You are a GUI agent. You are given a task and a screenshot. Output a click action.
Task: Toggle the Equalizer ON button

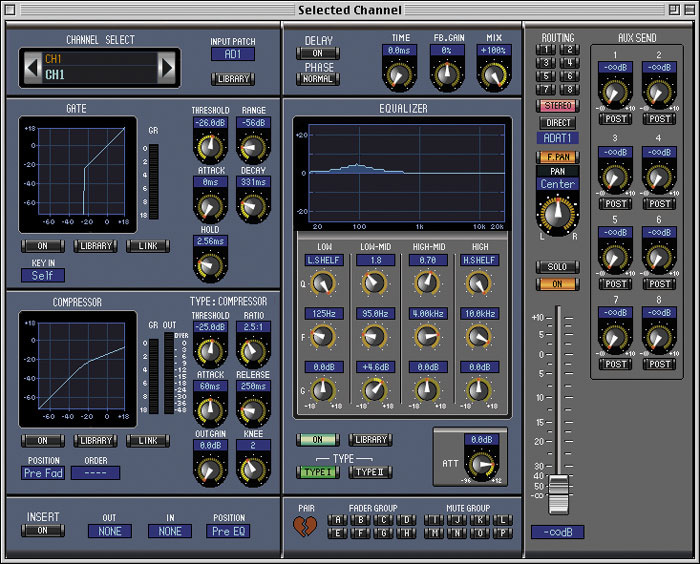point(317,439)
